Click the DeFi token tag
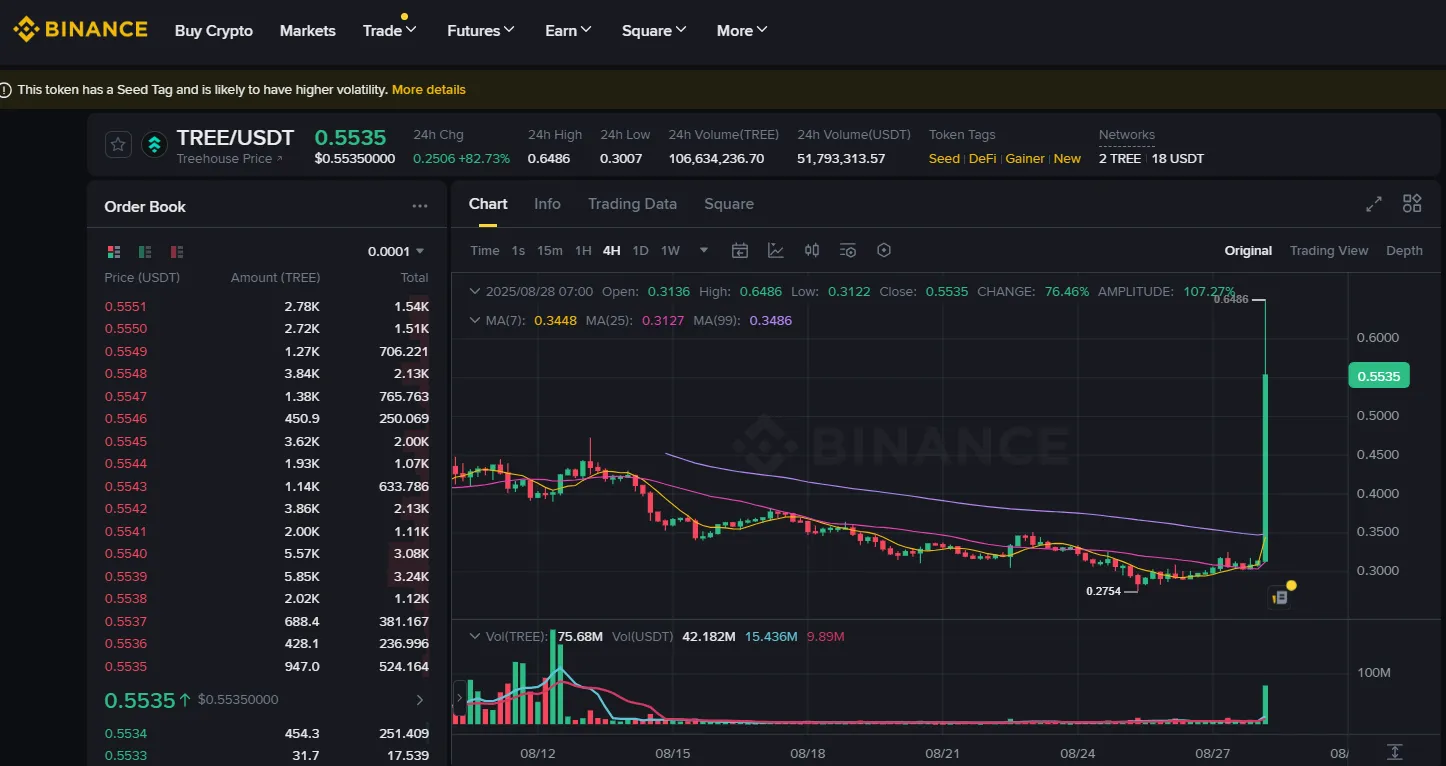1446x766 pixels. [x=982, y=159]
